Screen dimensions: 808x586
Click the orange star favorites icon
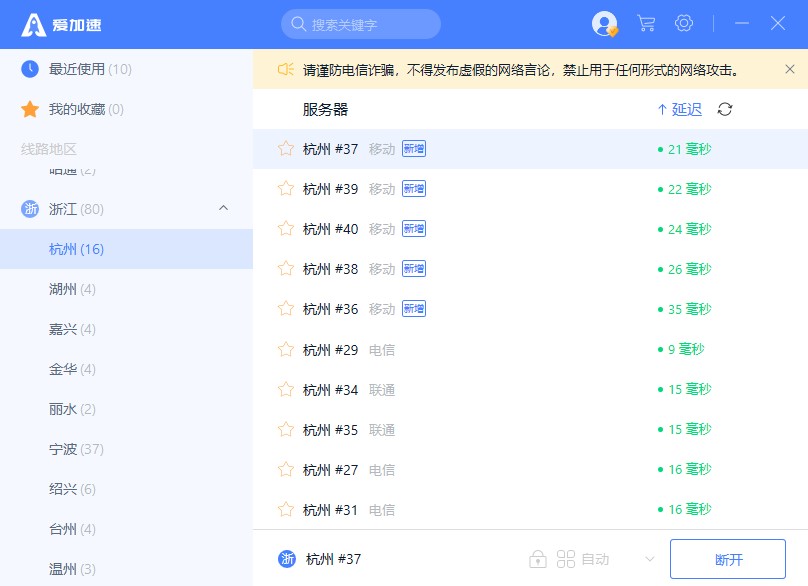click(30, 109)
